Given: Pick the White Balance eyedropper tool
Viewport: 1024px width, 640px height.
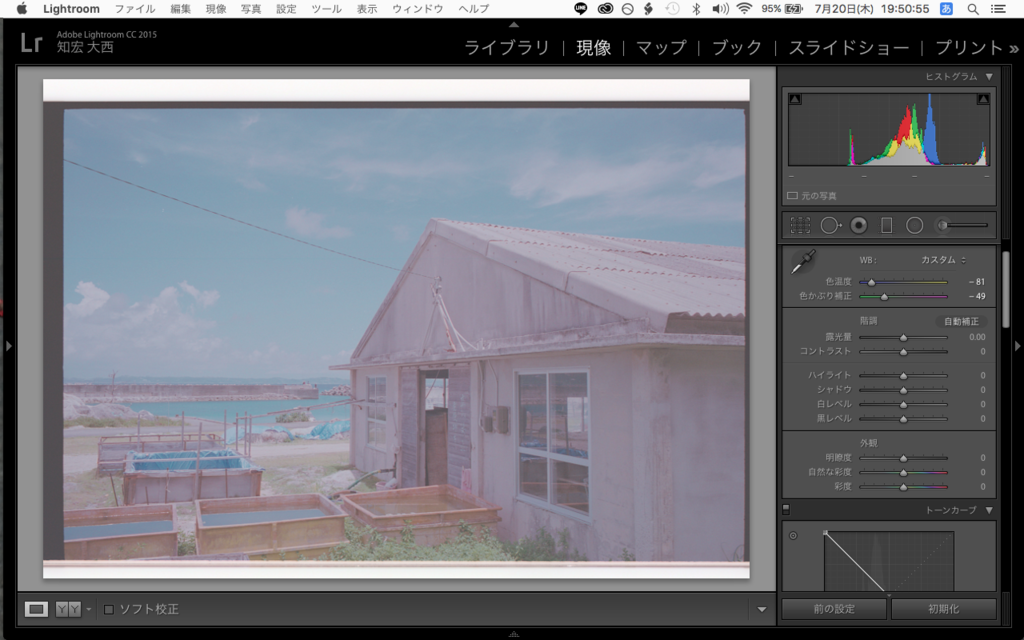Looking at the screenshot, I should [803, 261].
